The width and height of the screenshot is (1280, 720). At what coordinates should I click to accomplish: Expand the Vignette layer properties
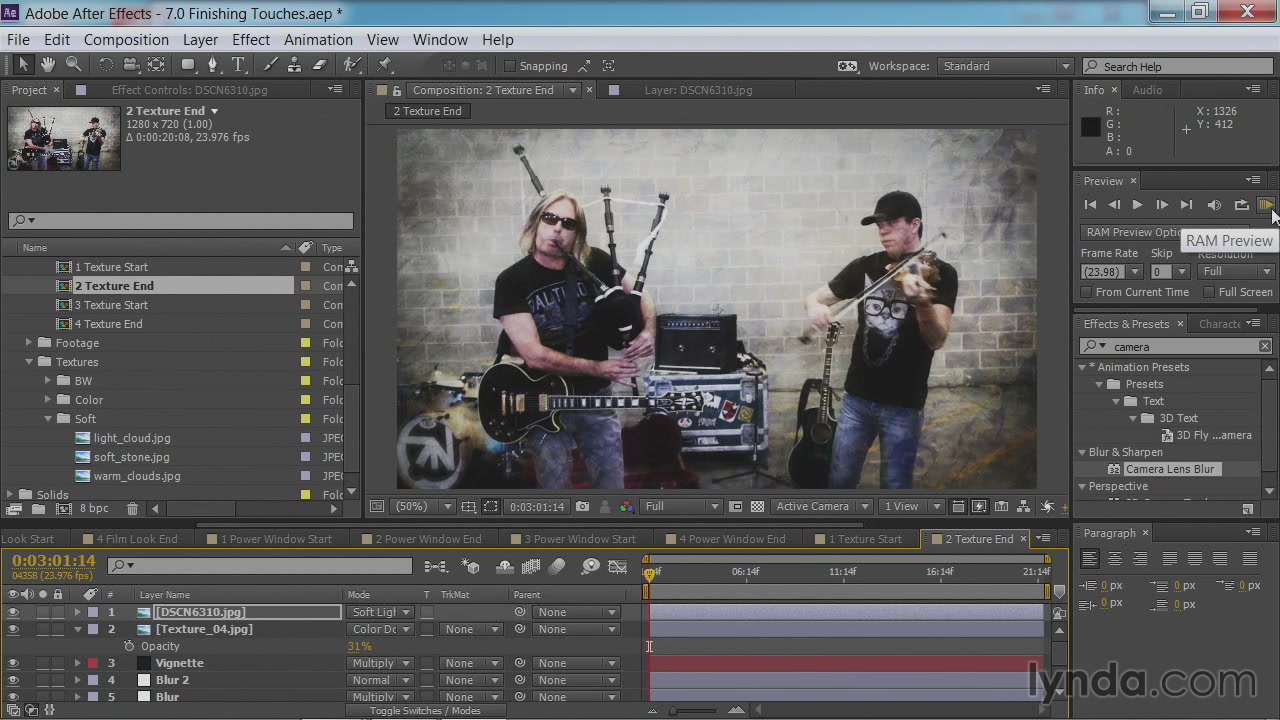tap(77, 663)
